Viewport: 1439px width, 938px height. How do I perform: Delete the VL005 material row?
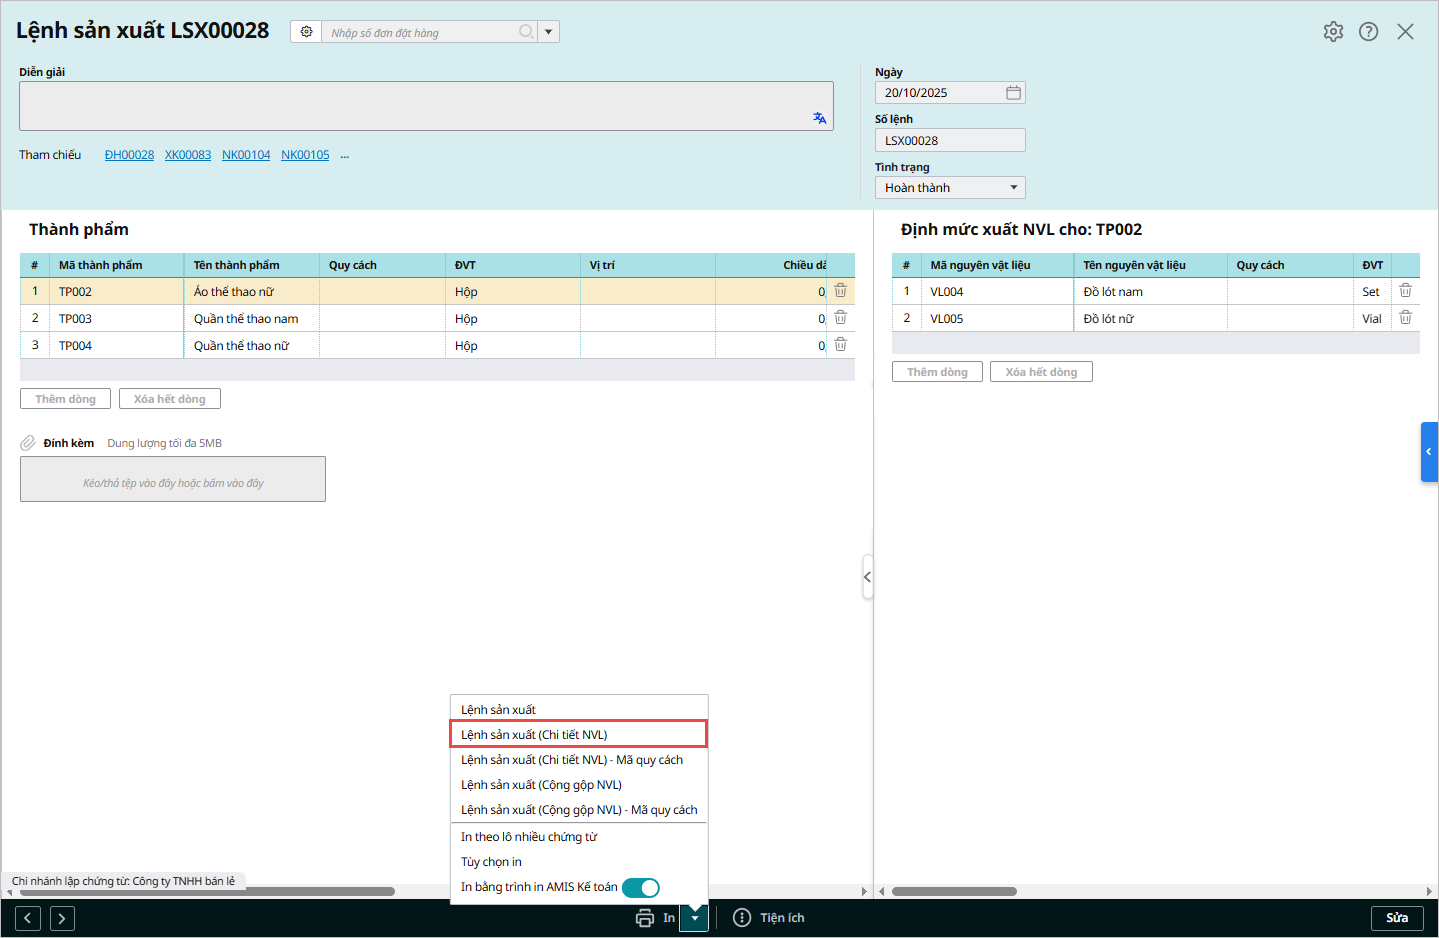tap(1405, 318)
